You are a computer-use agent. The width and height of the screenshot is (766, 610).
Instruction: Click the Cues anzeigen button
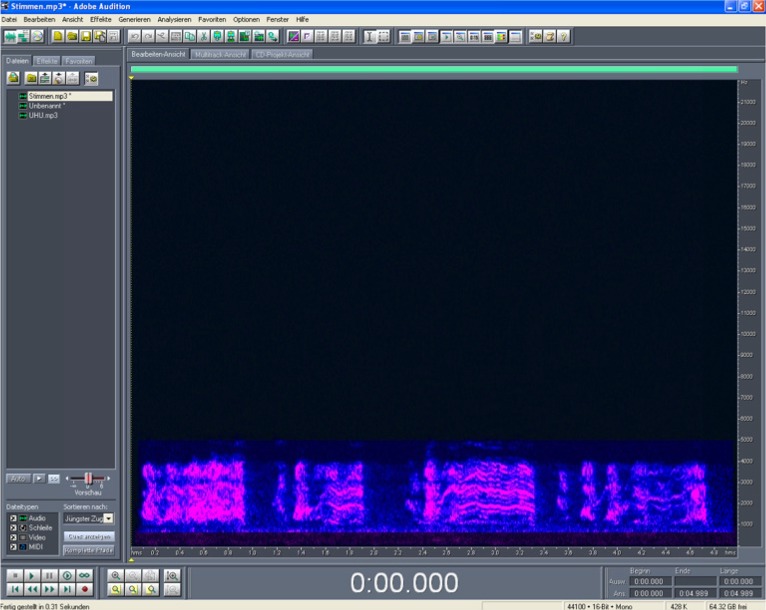88,536
